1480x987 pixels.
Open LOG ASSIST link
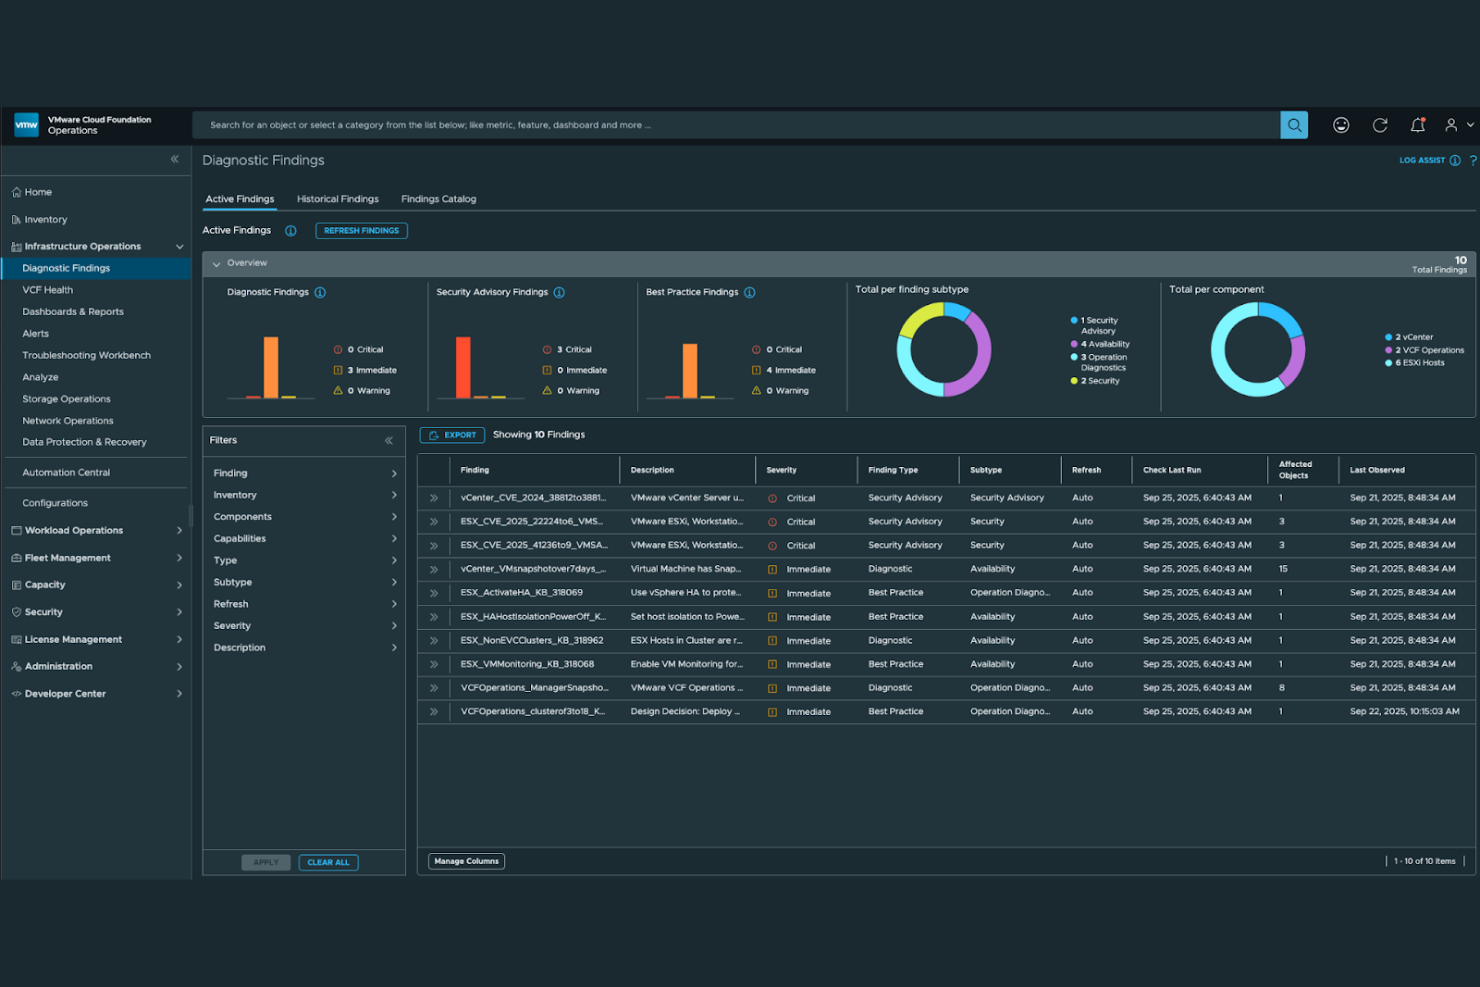tap(1422, 160)
